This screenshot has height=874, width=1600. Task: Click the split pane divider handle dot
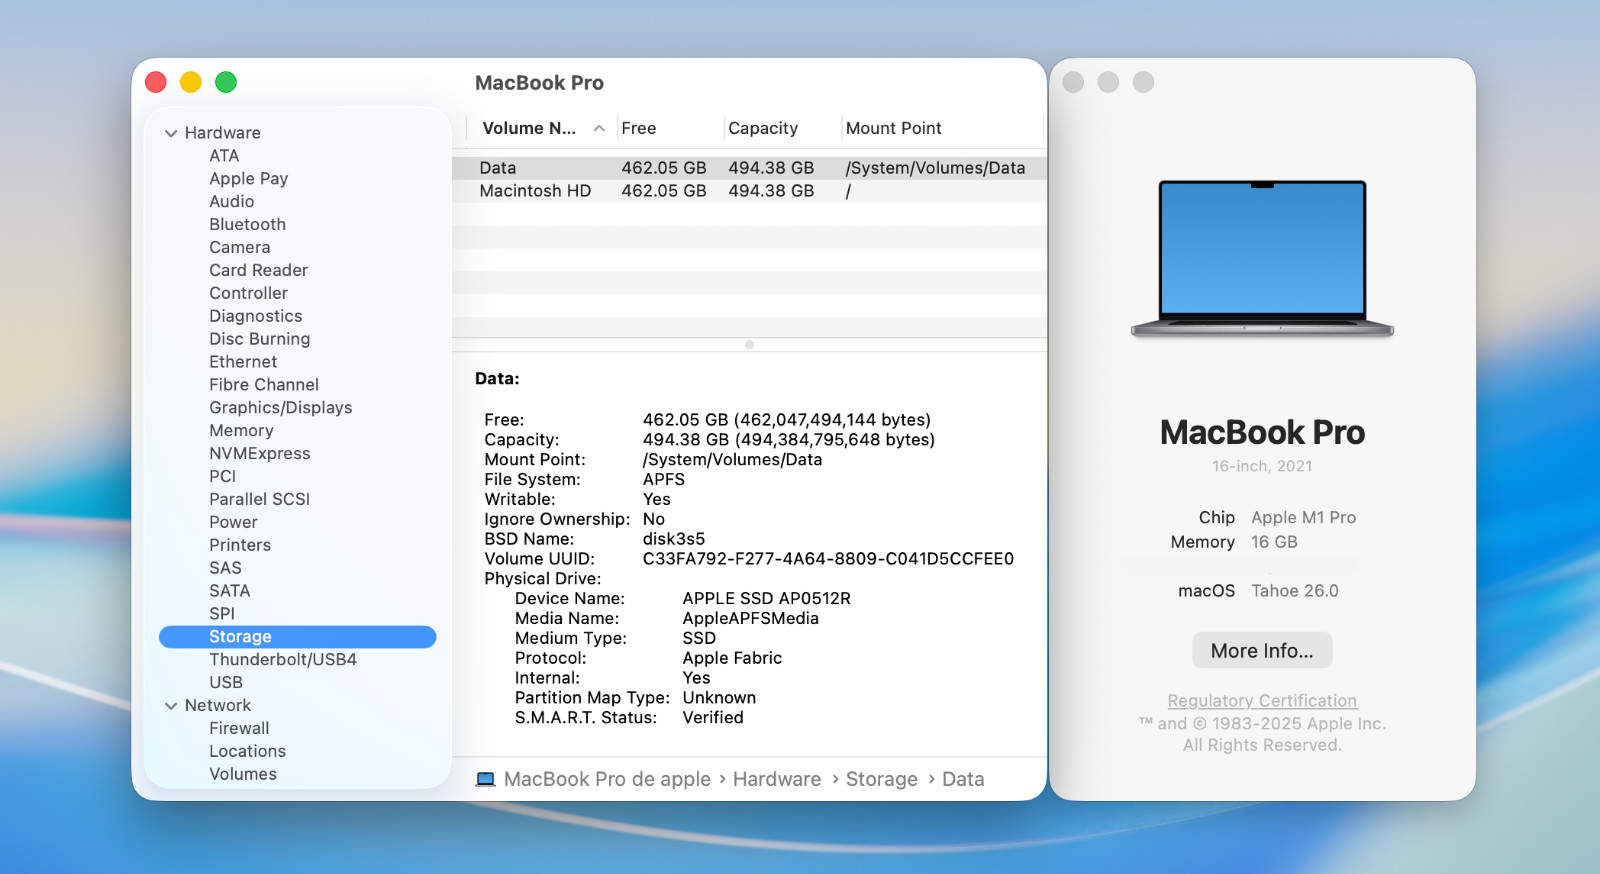click(749, 345)
